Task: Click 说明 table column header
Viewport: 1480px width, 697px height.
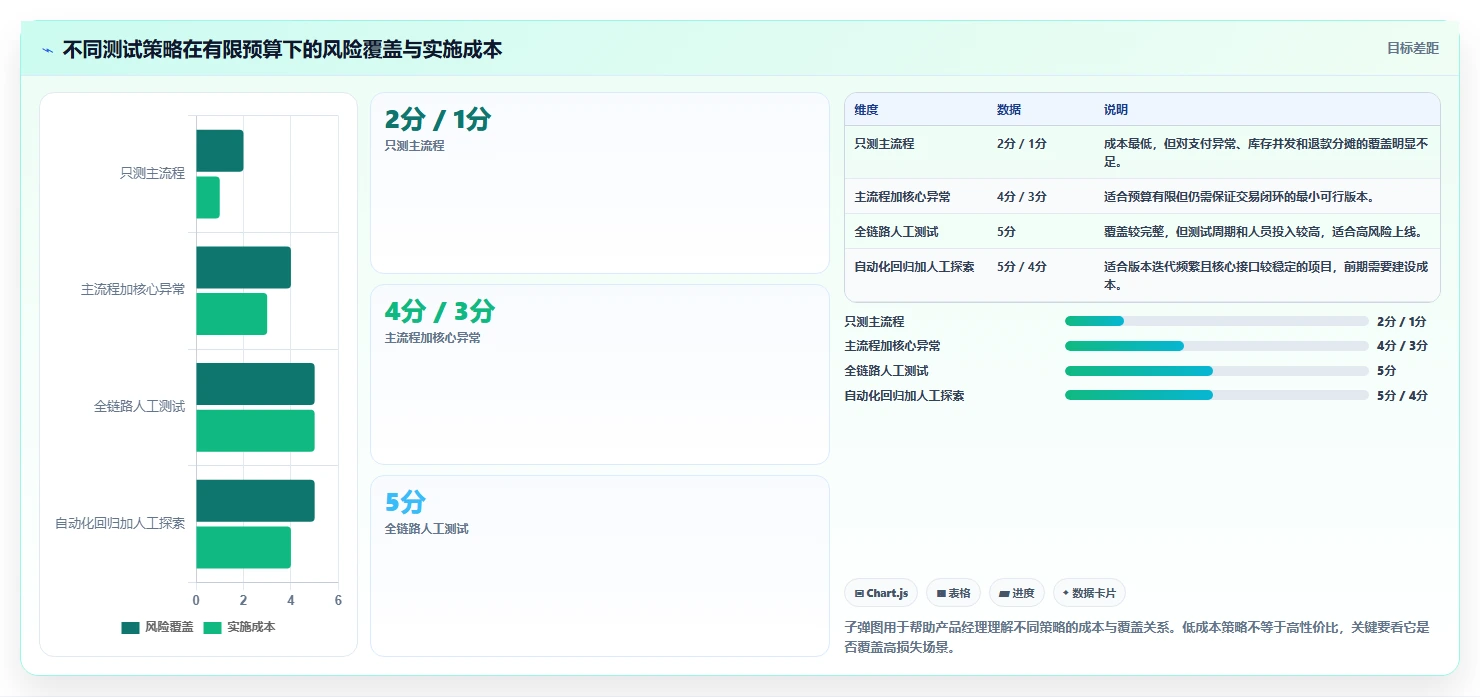Action: [x=1116, y=110]
